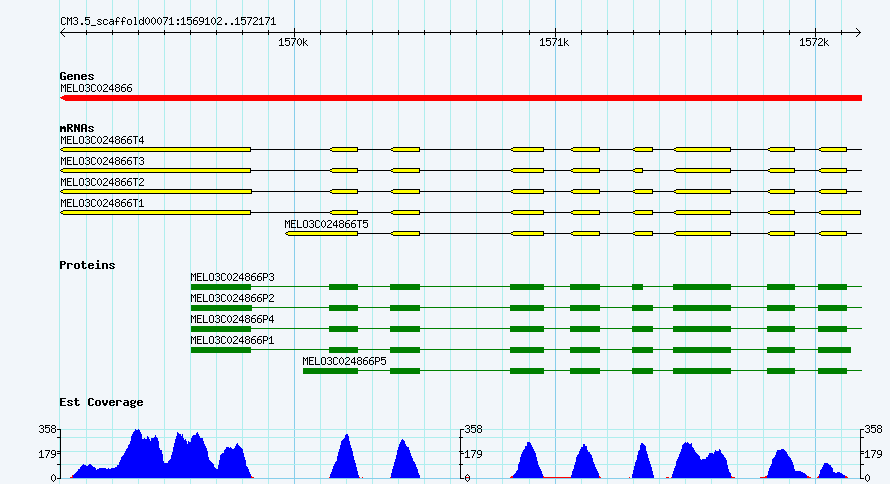
Task: Open the MEL03C024866T2 transcript label
Action: pyautogui.click(x=102, y=182)
